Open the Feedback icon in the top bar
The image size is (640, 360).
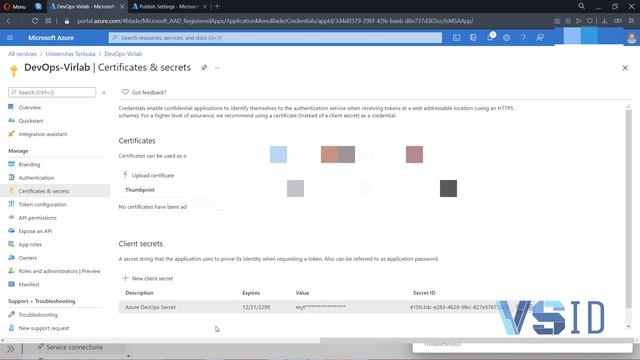540,38
